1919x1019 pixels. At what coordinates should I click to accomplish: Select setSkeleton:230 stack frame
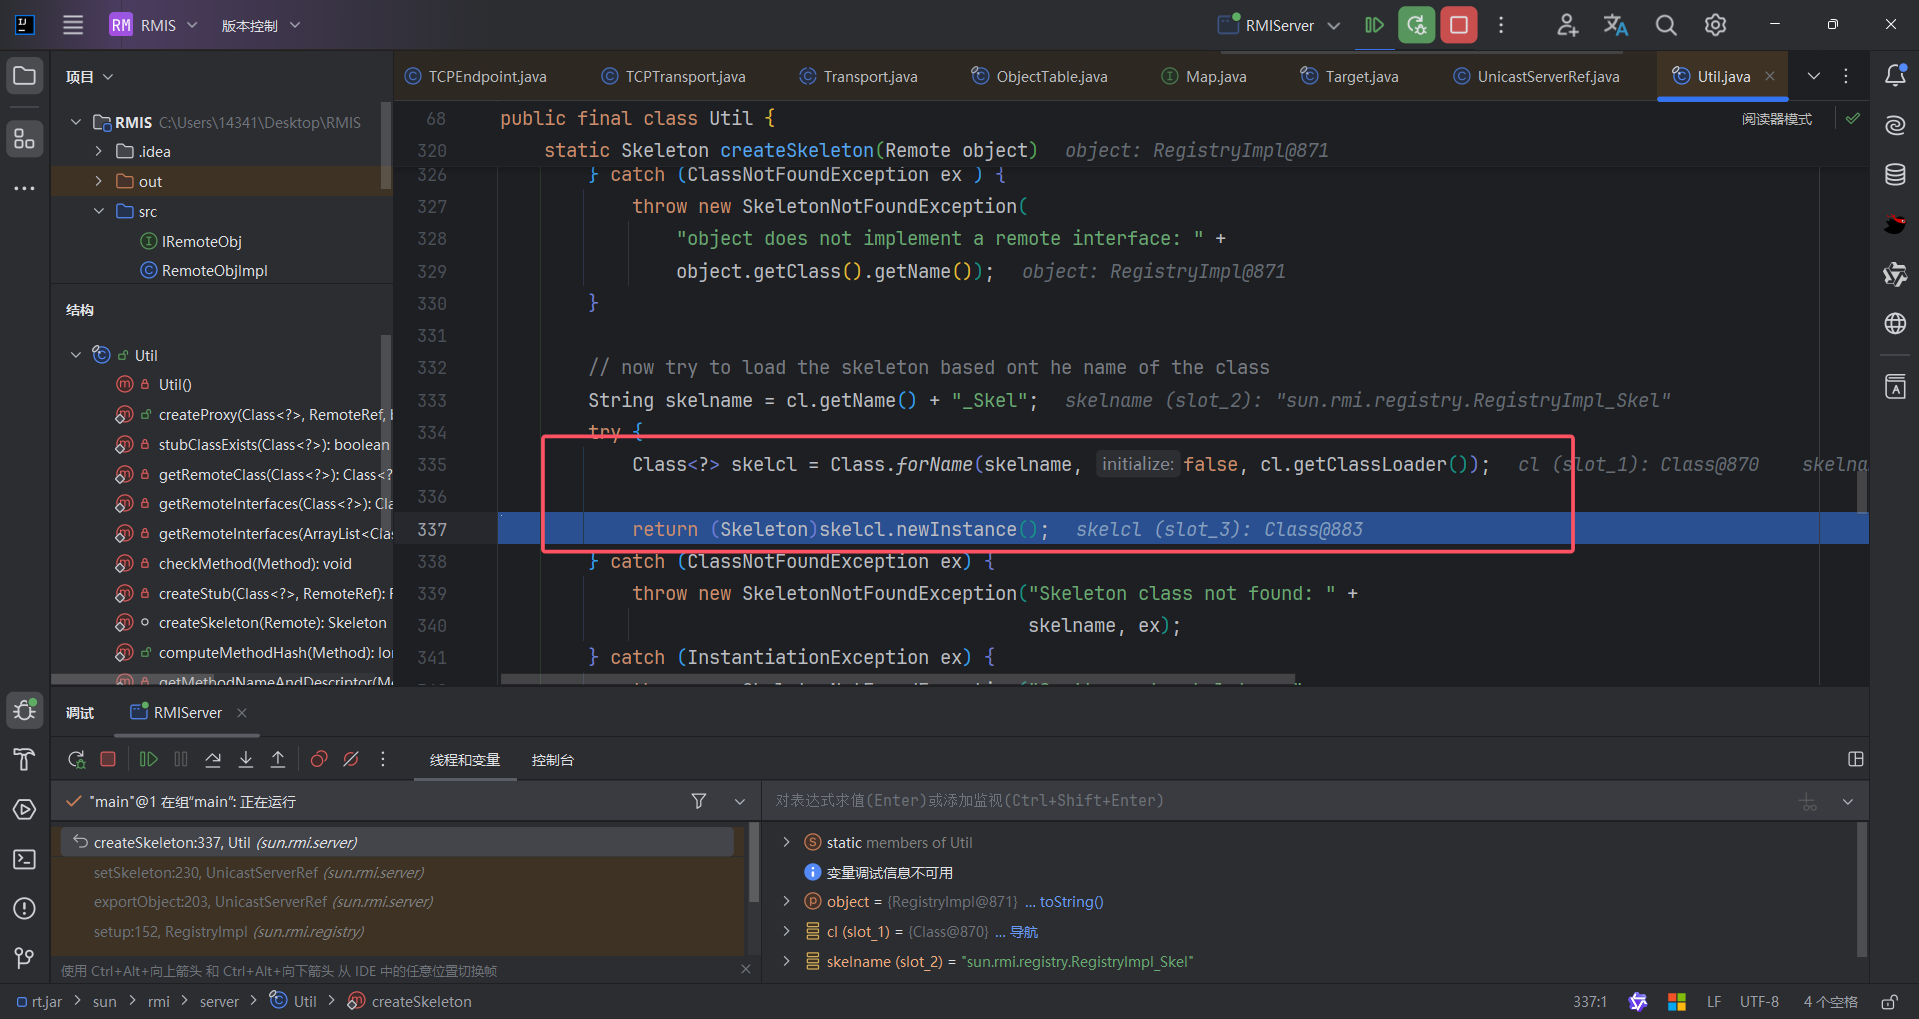[400, 872]
